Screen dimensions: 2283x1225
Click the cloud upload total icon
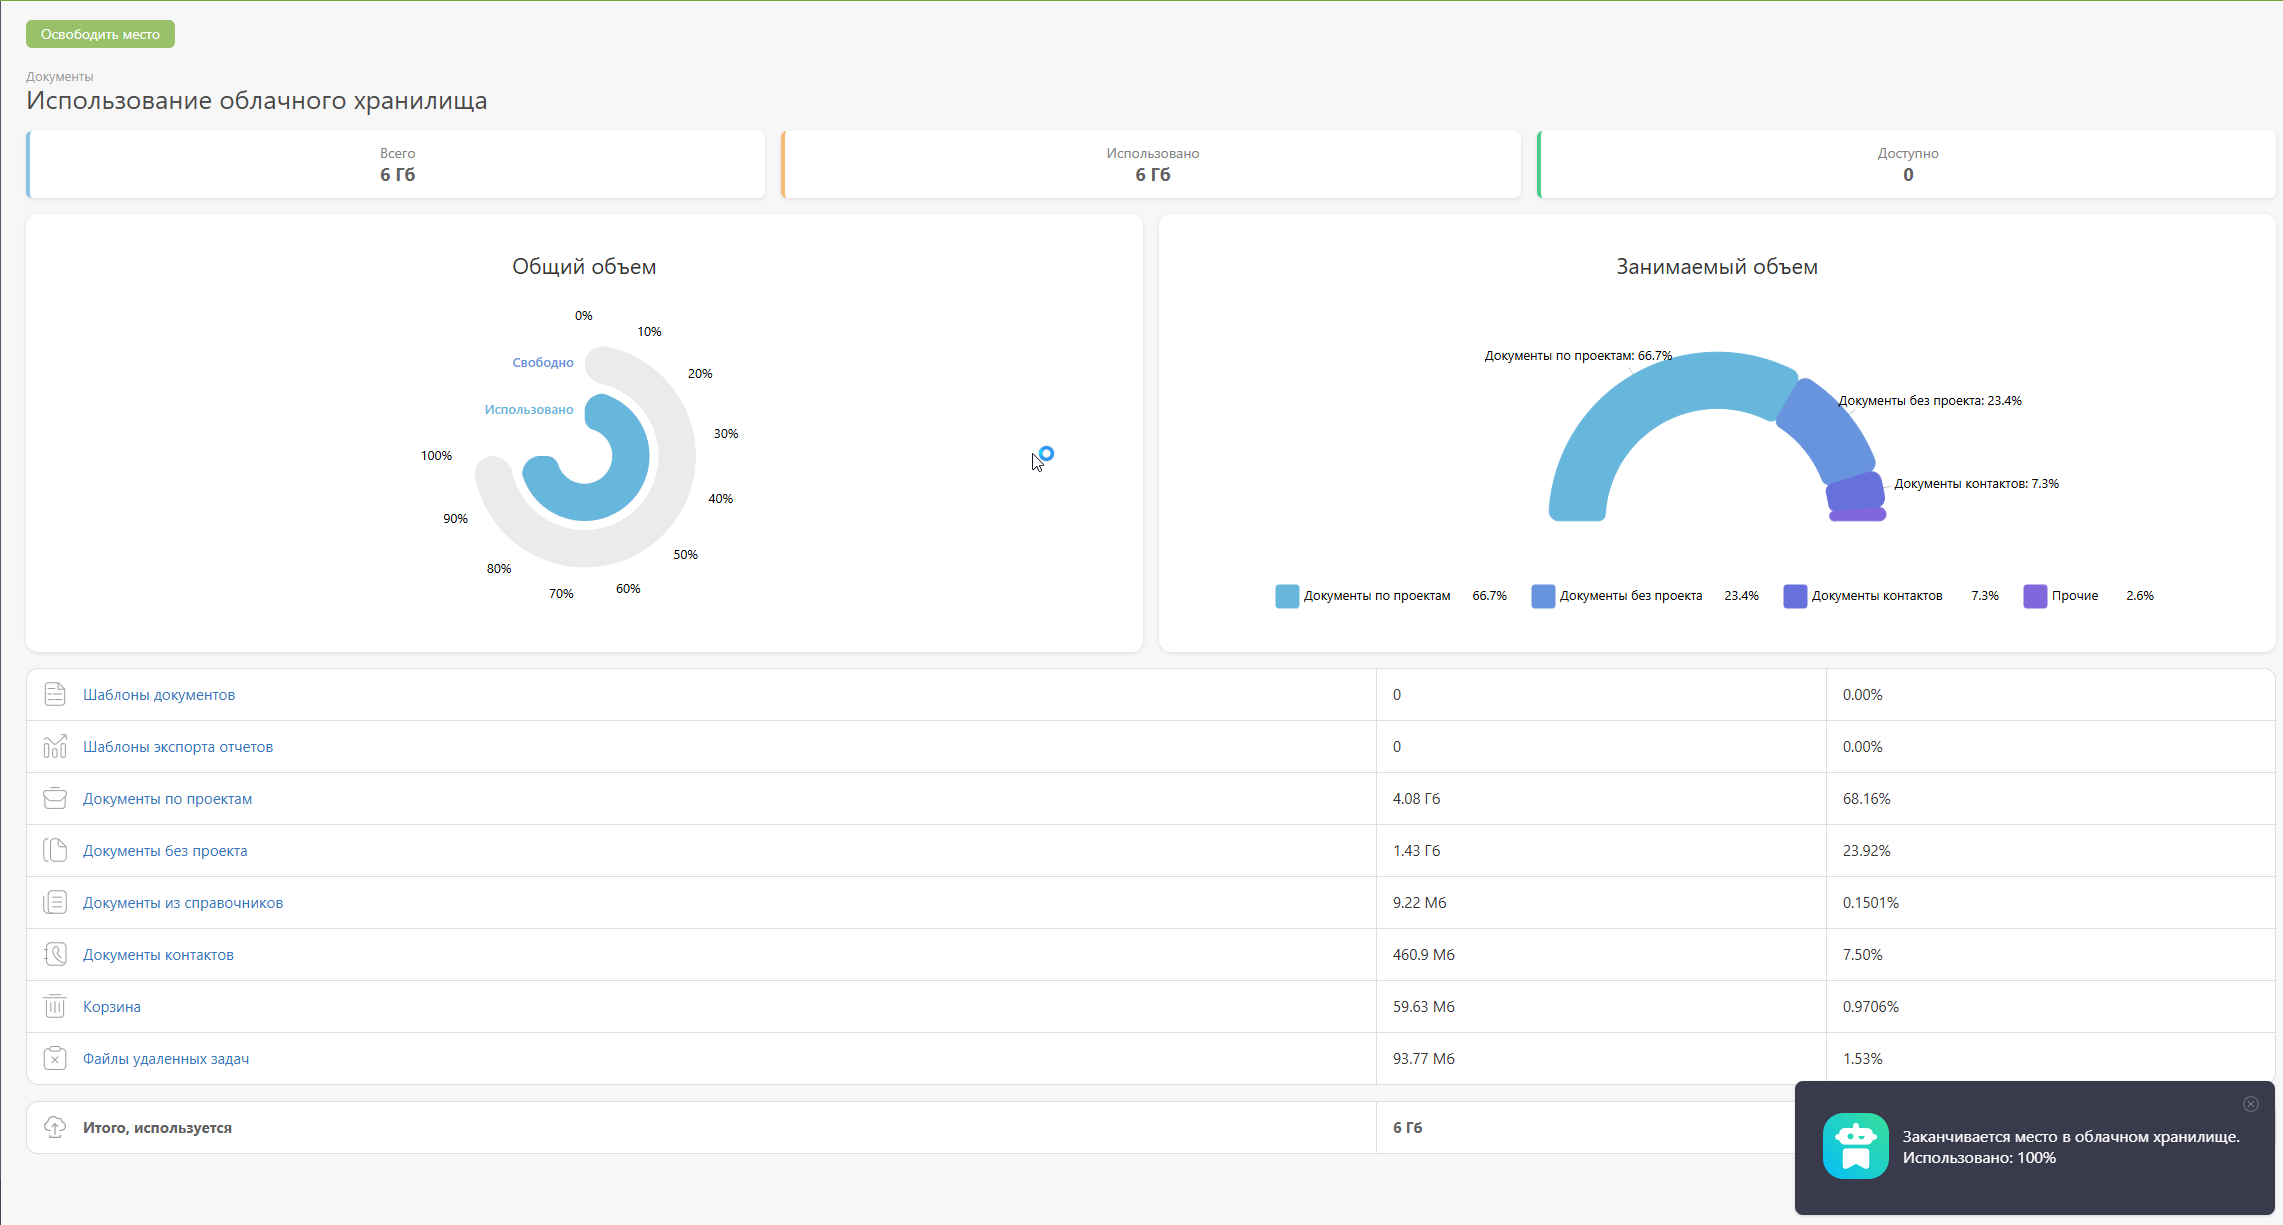(55, 1127)
